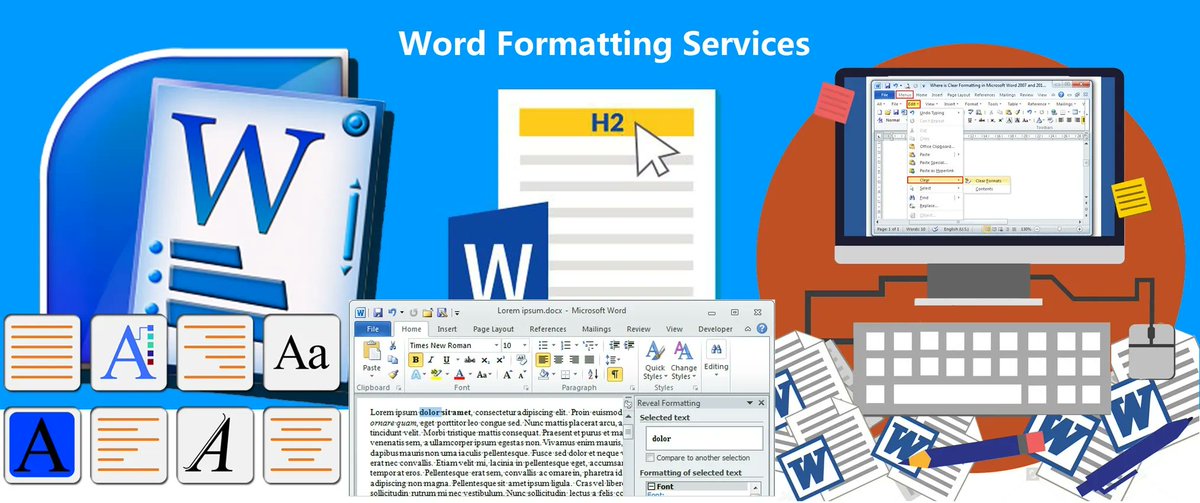Image resolution: width=1200 pixels, height=503 pixels.
Task: Switch to the Insert ribbon tab
Action: pyautogui.click(x=447, y=329)
